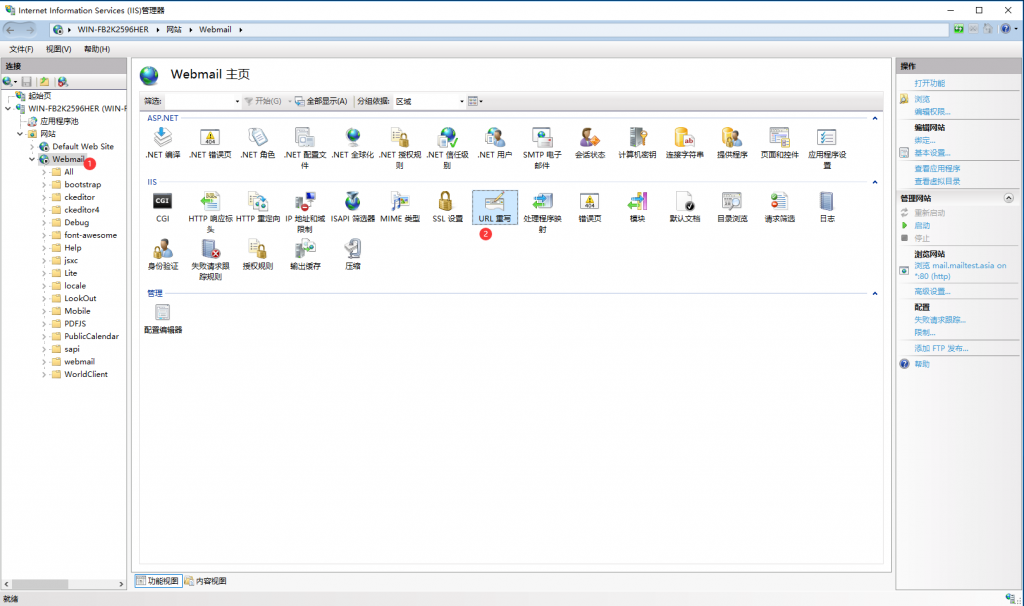The height and width of the screenshot is (606, 1024).
Task: Open the 失败请求跟踪规则 feature
Action: pyautogui.click(x=210, y=260)
